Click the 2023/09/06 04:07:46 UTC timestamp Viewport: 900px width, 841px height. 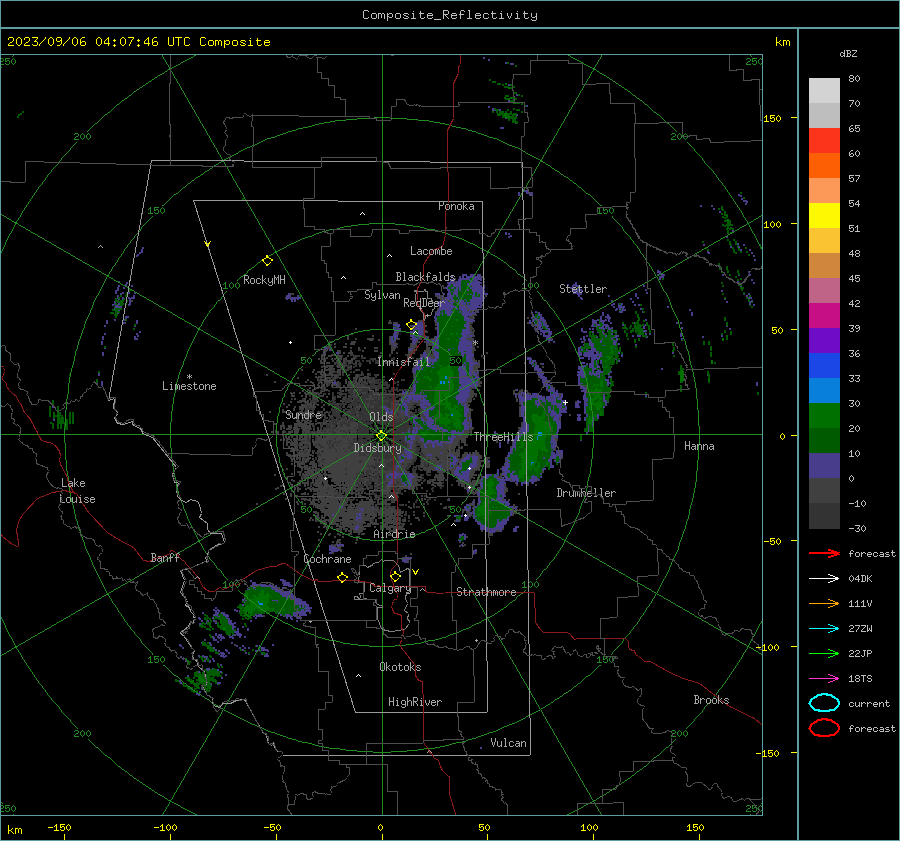138,42
